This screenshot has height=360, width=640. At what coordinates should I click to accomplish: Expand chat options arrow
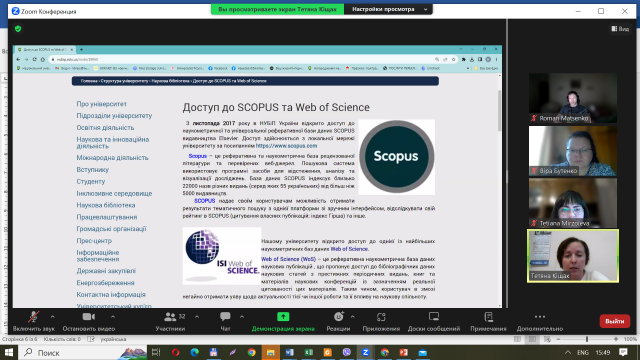[242, 317]
